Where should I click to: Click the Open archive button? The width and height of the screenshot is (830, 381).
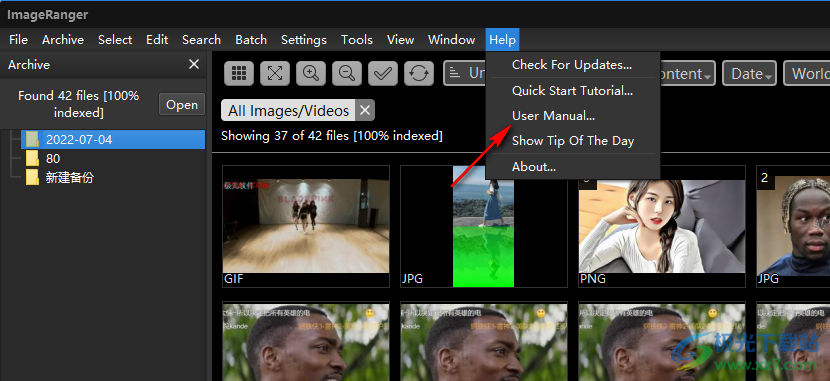[x=182, y=104]
